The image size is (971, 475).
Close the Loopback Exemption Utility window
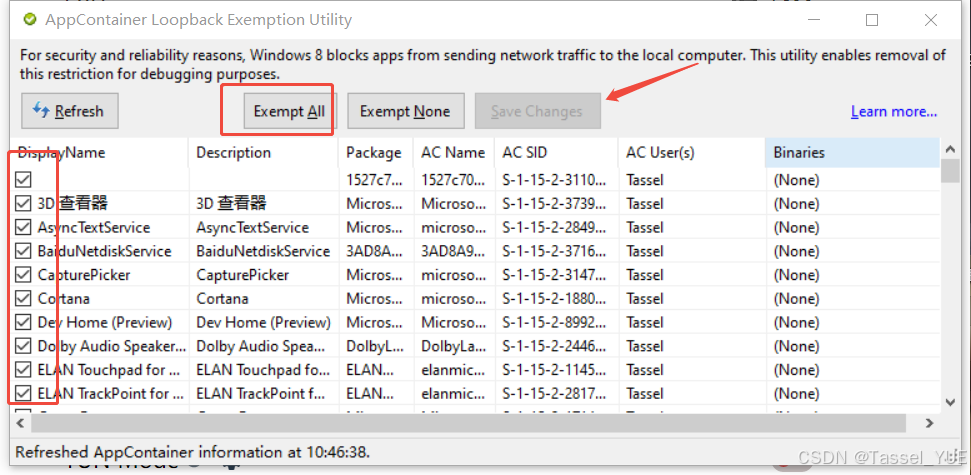pos(931,20)
